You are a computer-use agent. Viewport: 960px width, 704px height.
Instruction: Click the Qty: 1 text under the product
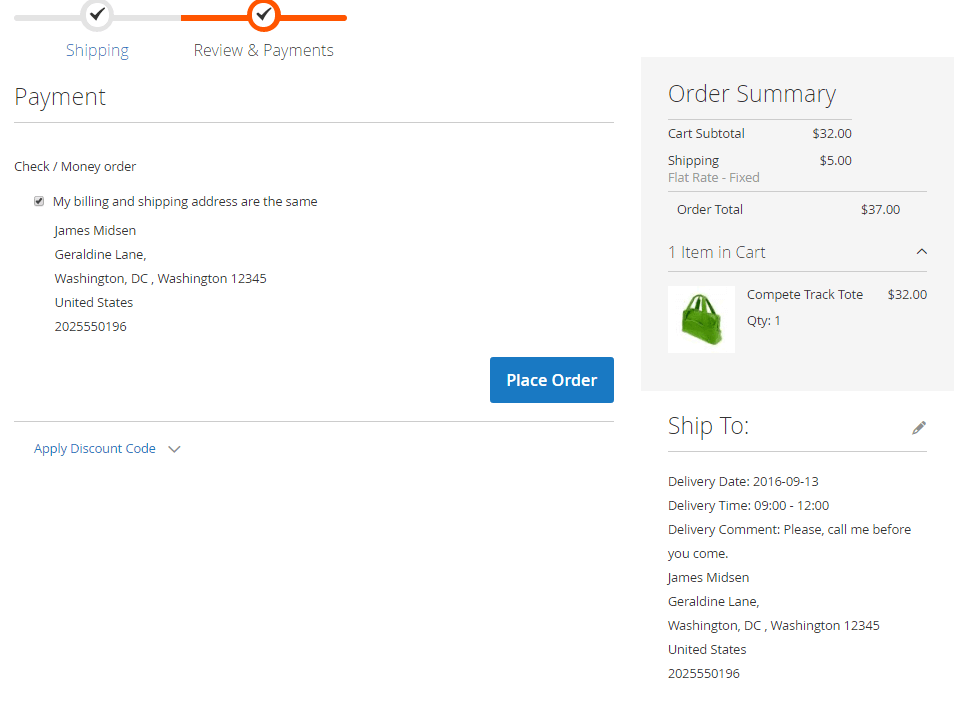coord(763,320)
